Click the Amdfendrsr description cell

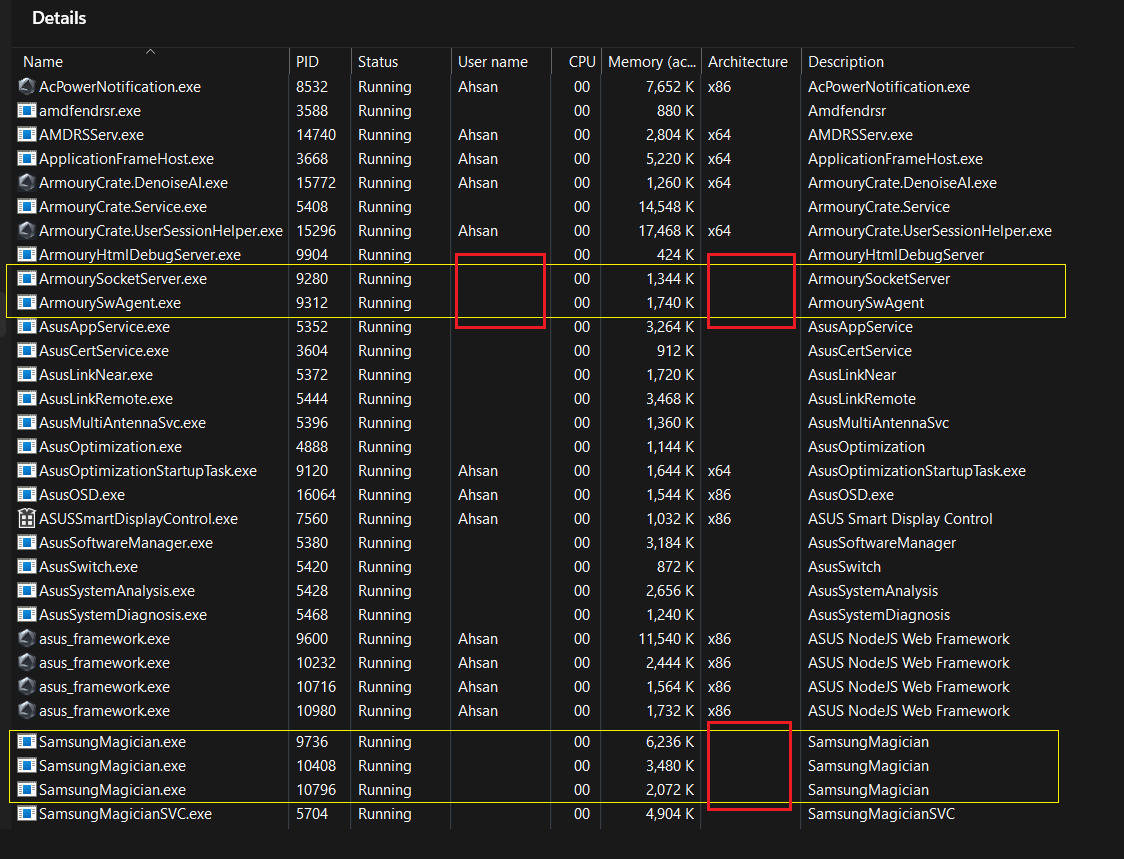point(847,111)
